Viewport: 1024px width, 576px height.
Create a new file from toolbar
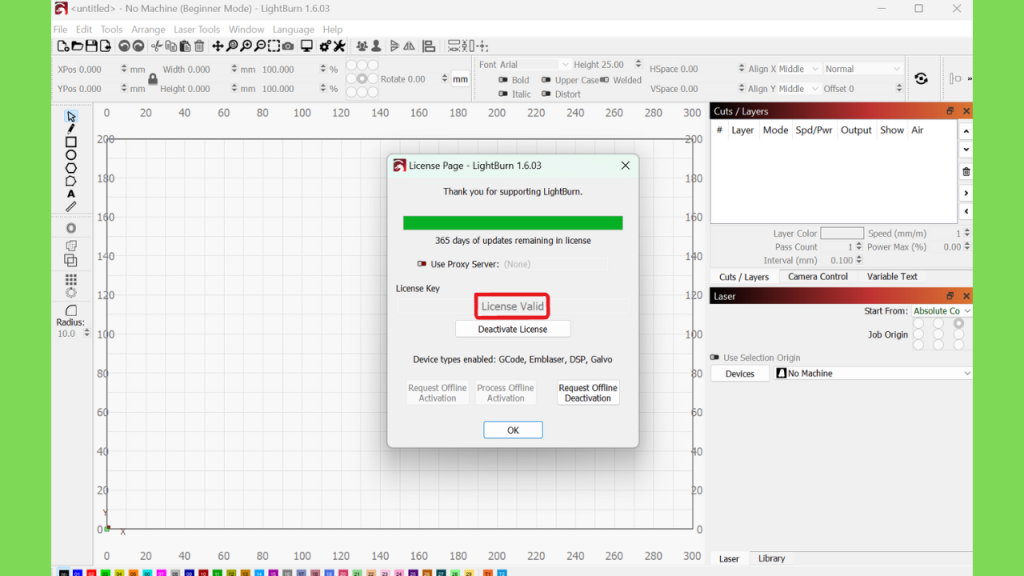click(x=63, y=46)
